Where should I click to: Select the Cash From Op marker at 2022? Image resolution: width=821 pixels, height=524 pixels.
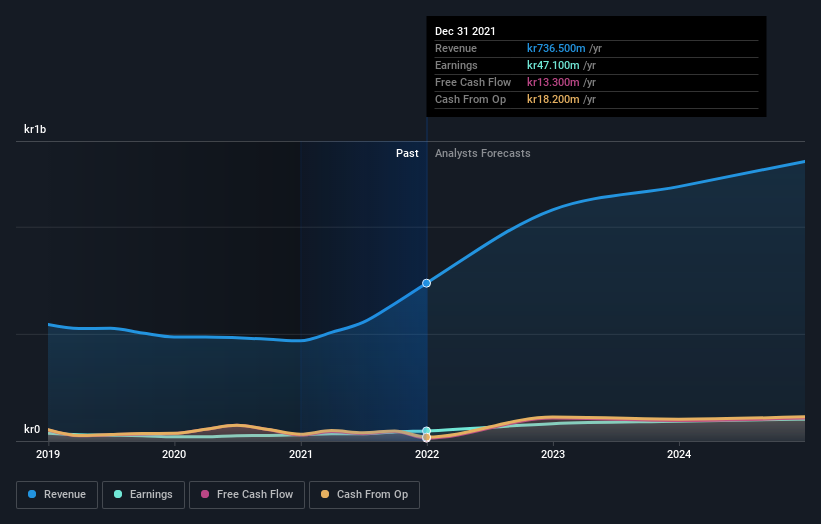click(x=427, y=437)
